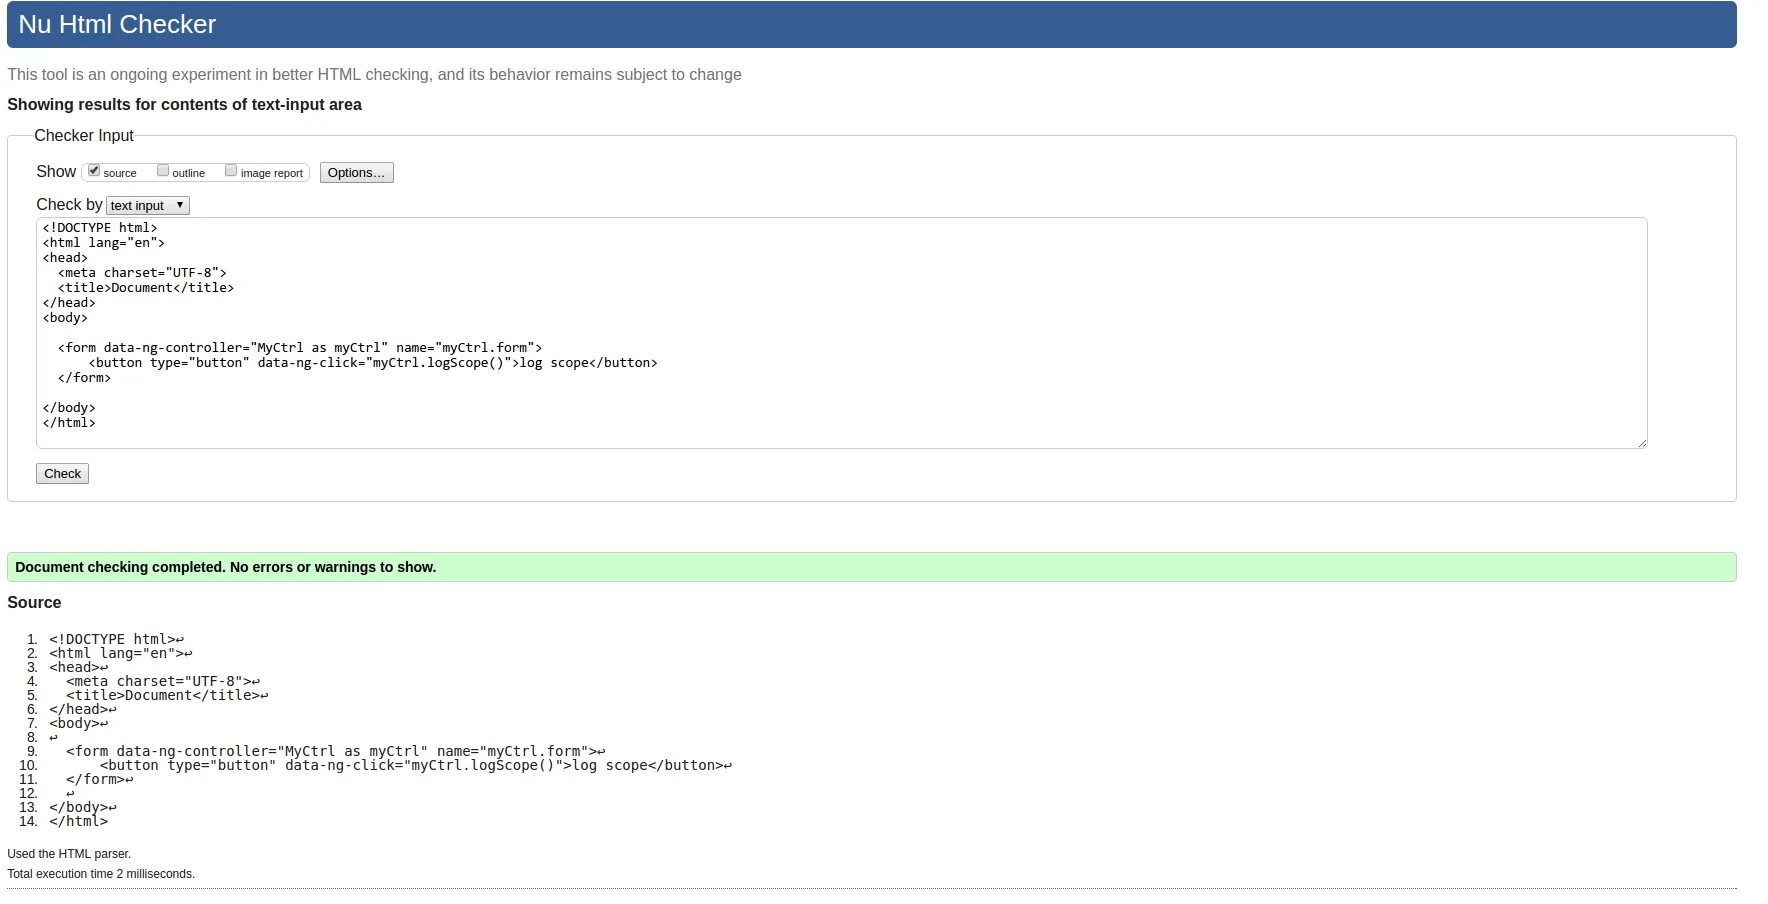Click the text area resize handle
1768x904 pixels.
click(1641, 442)
